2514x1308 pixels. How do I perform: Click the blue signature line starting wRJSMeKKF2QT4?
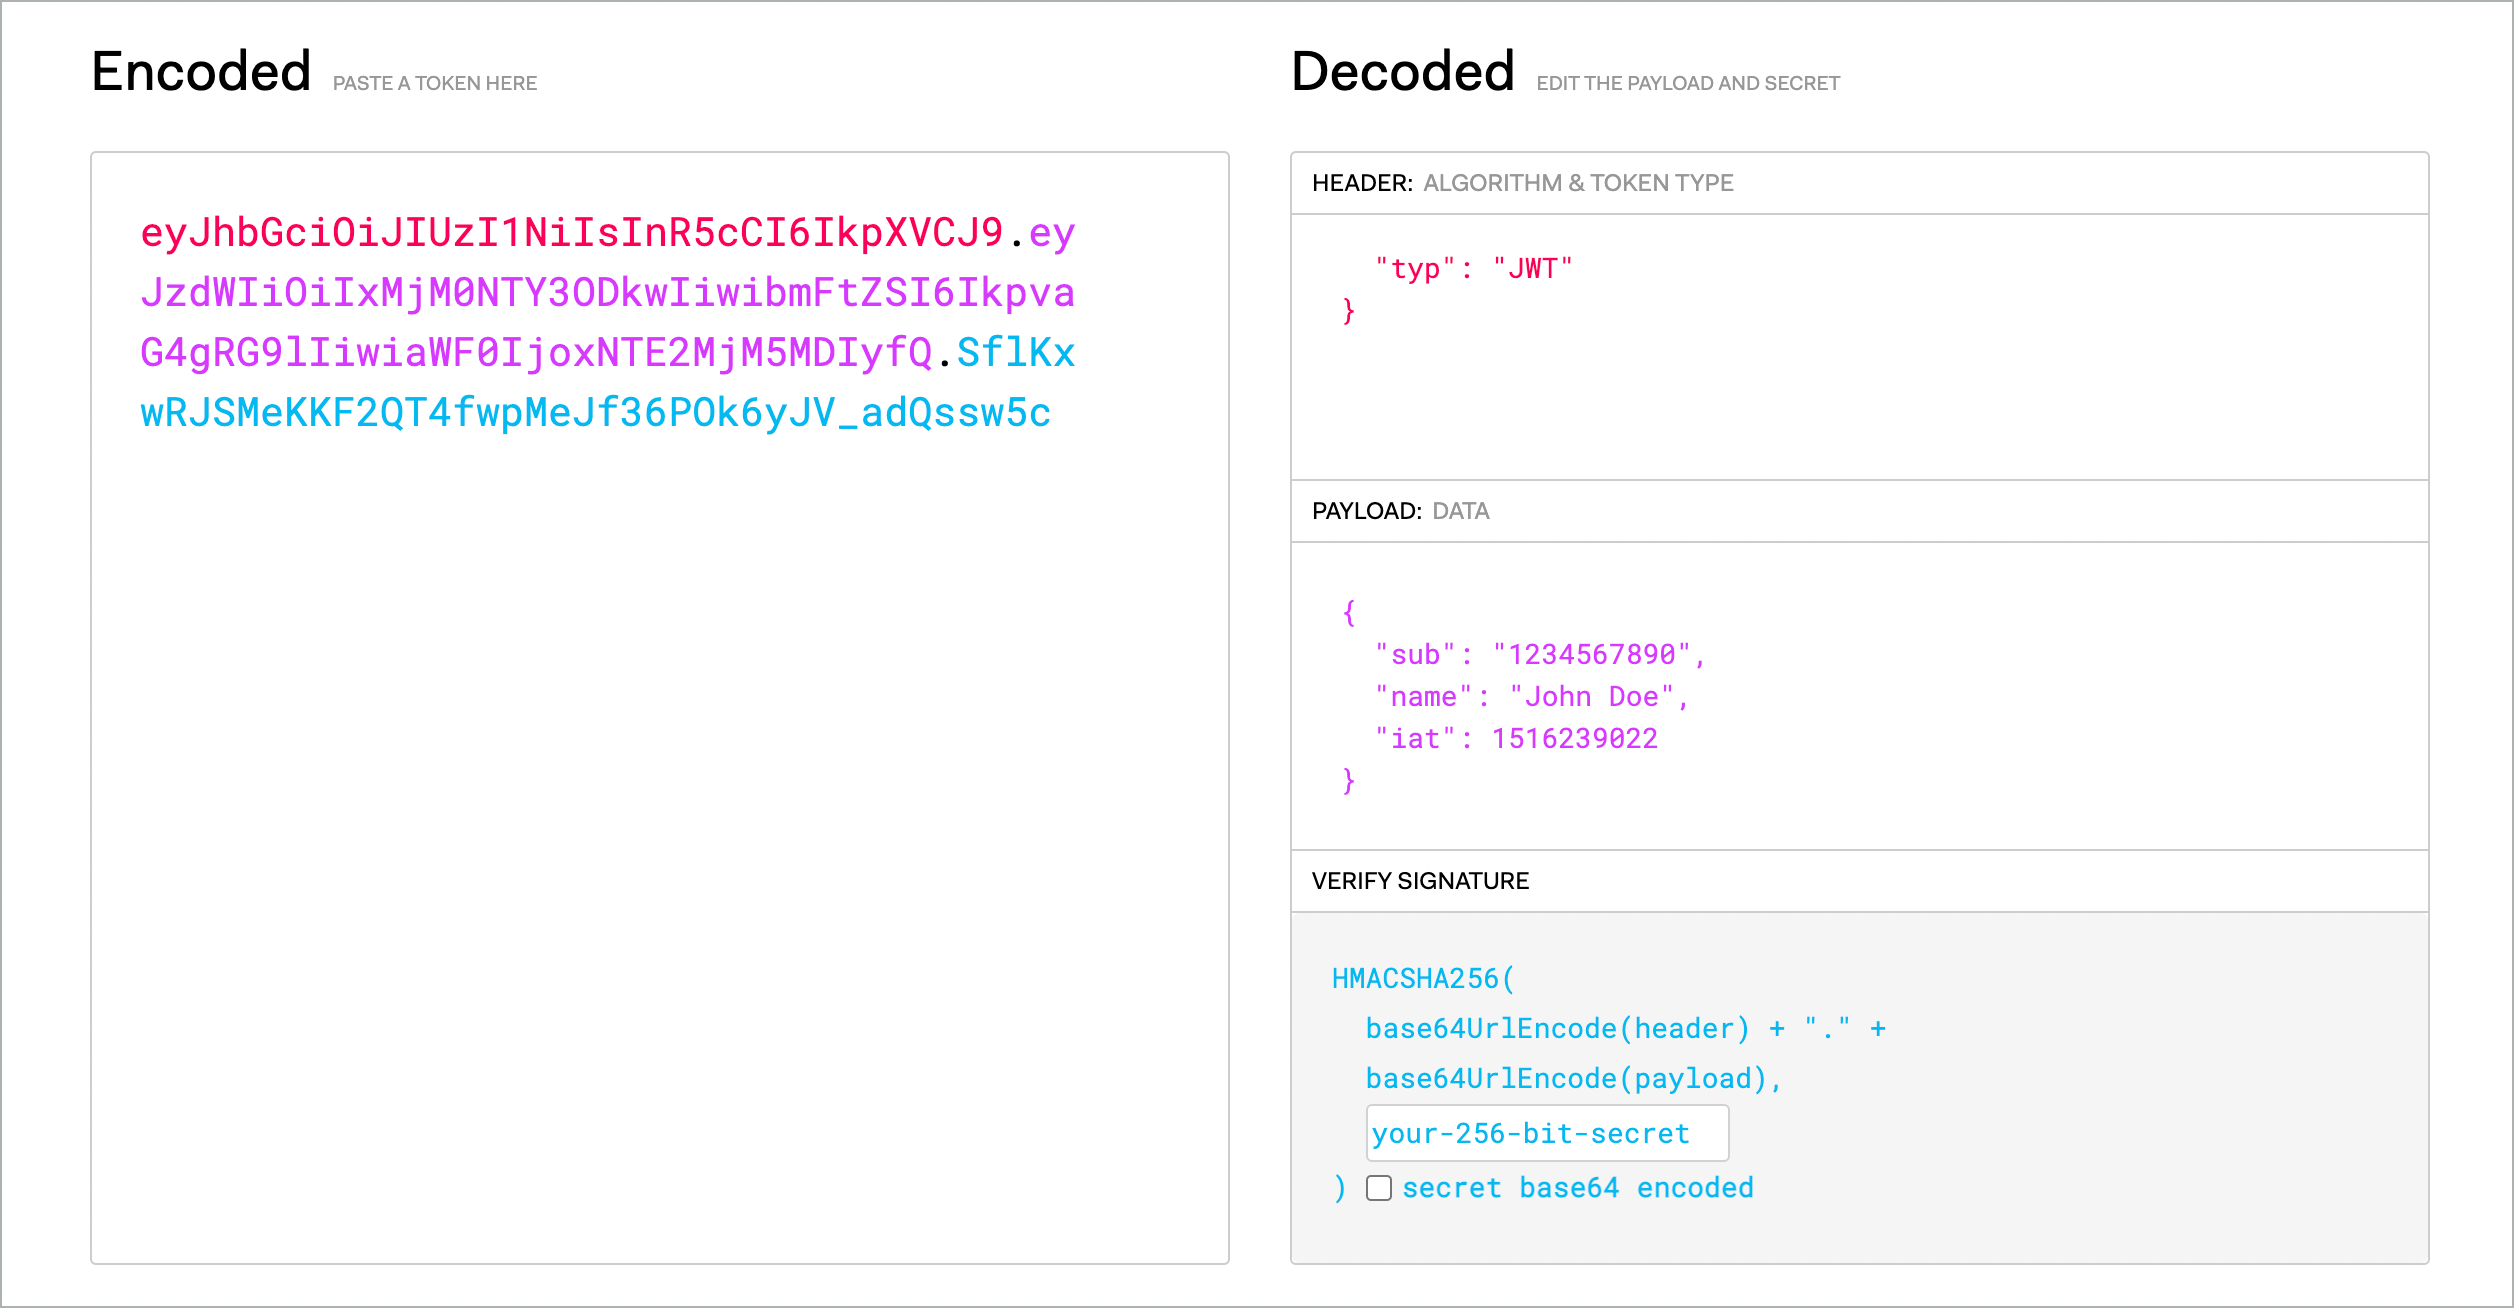pos(595,413)
